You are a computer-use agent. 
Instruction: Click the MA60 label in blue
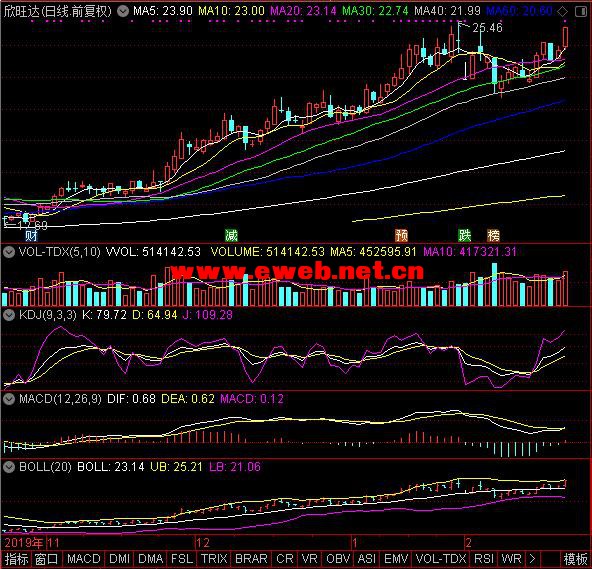pyautogui.click(x=520, y=11)
